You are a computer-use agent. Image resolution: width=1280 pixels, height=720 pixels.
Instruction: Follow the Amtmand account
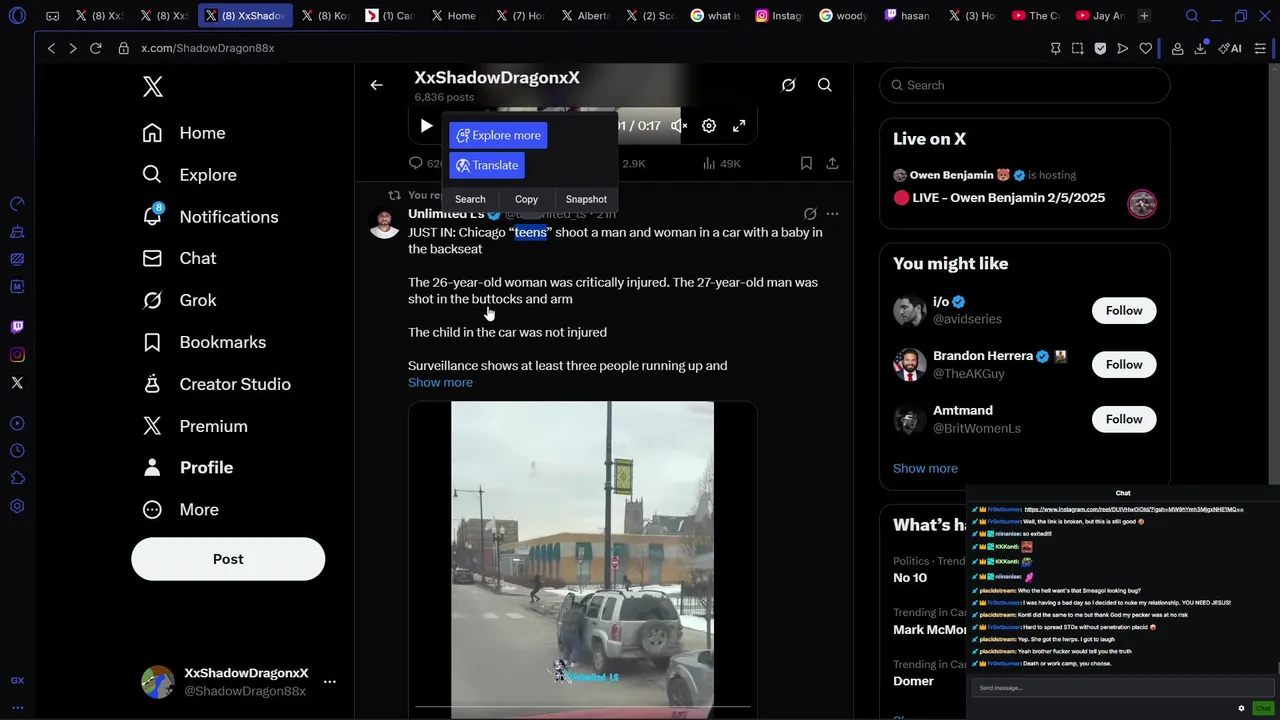point(1124,419)
